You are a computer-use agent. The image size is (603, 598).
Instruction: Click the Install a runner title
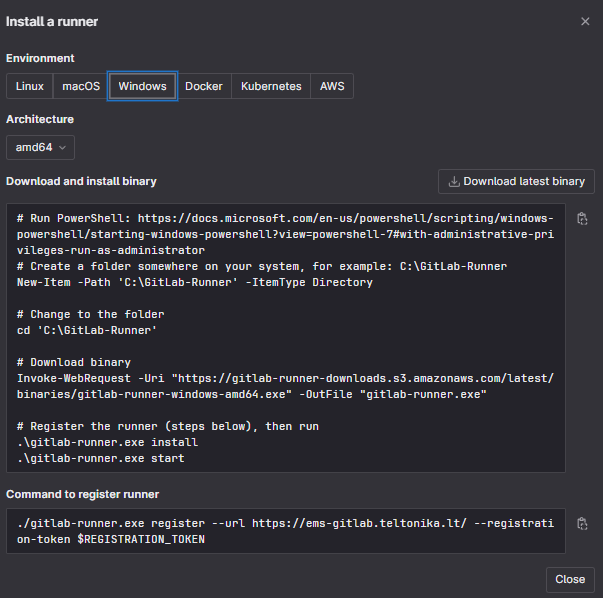(x=52, y=21)
